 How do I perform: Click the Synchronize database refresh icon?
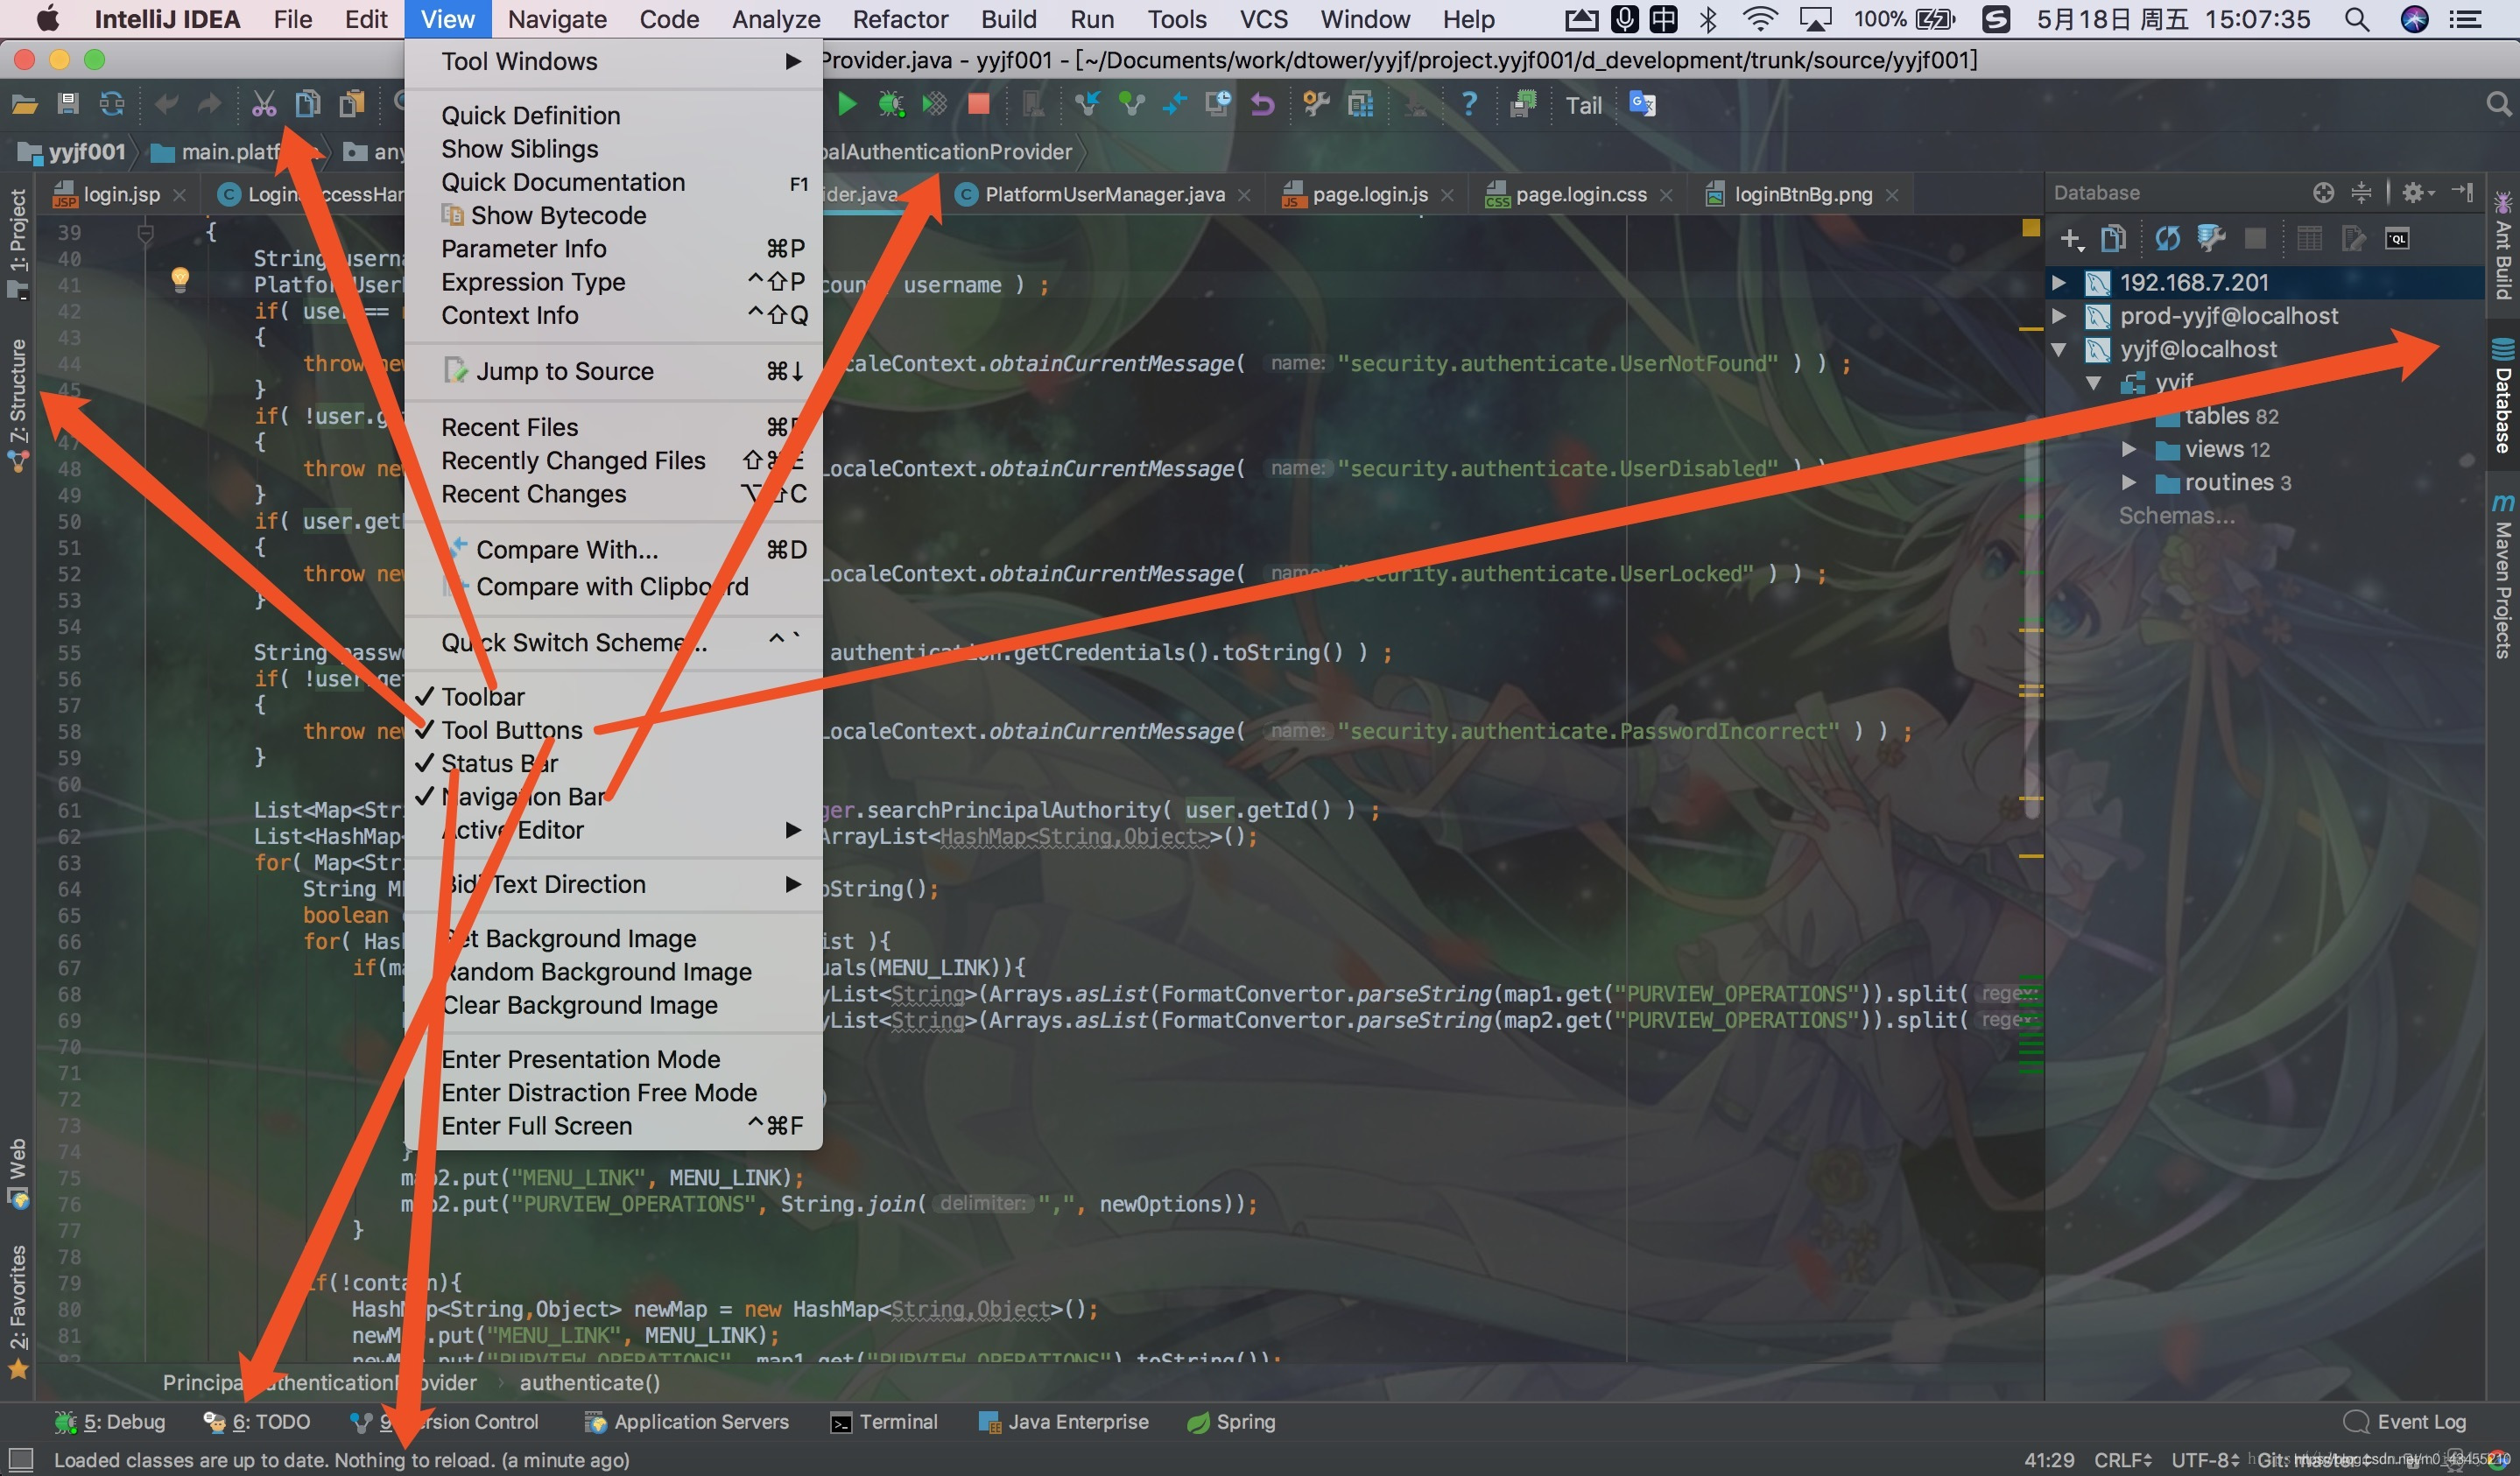(2167, 239)
